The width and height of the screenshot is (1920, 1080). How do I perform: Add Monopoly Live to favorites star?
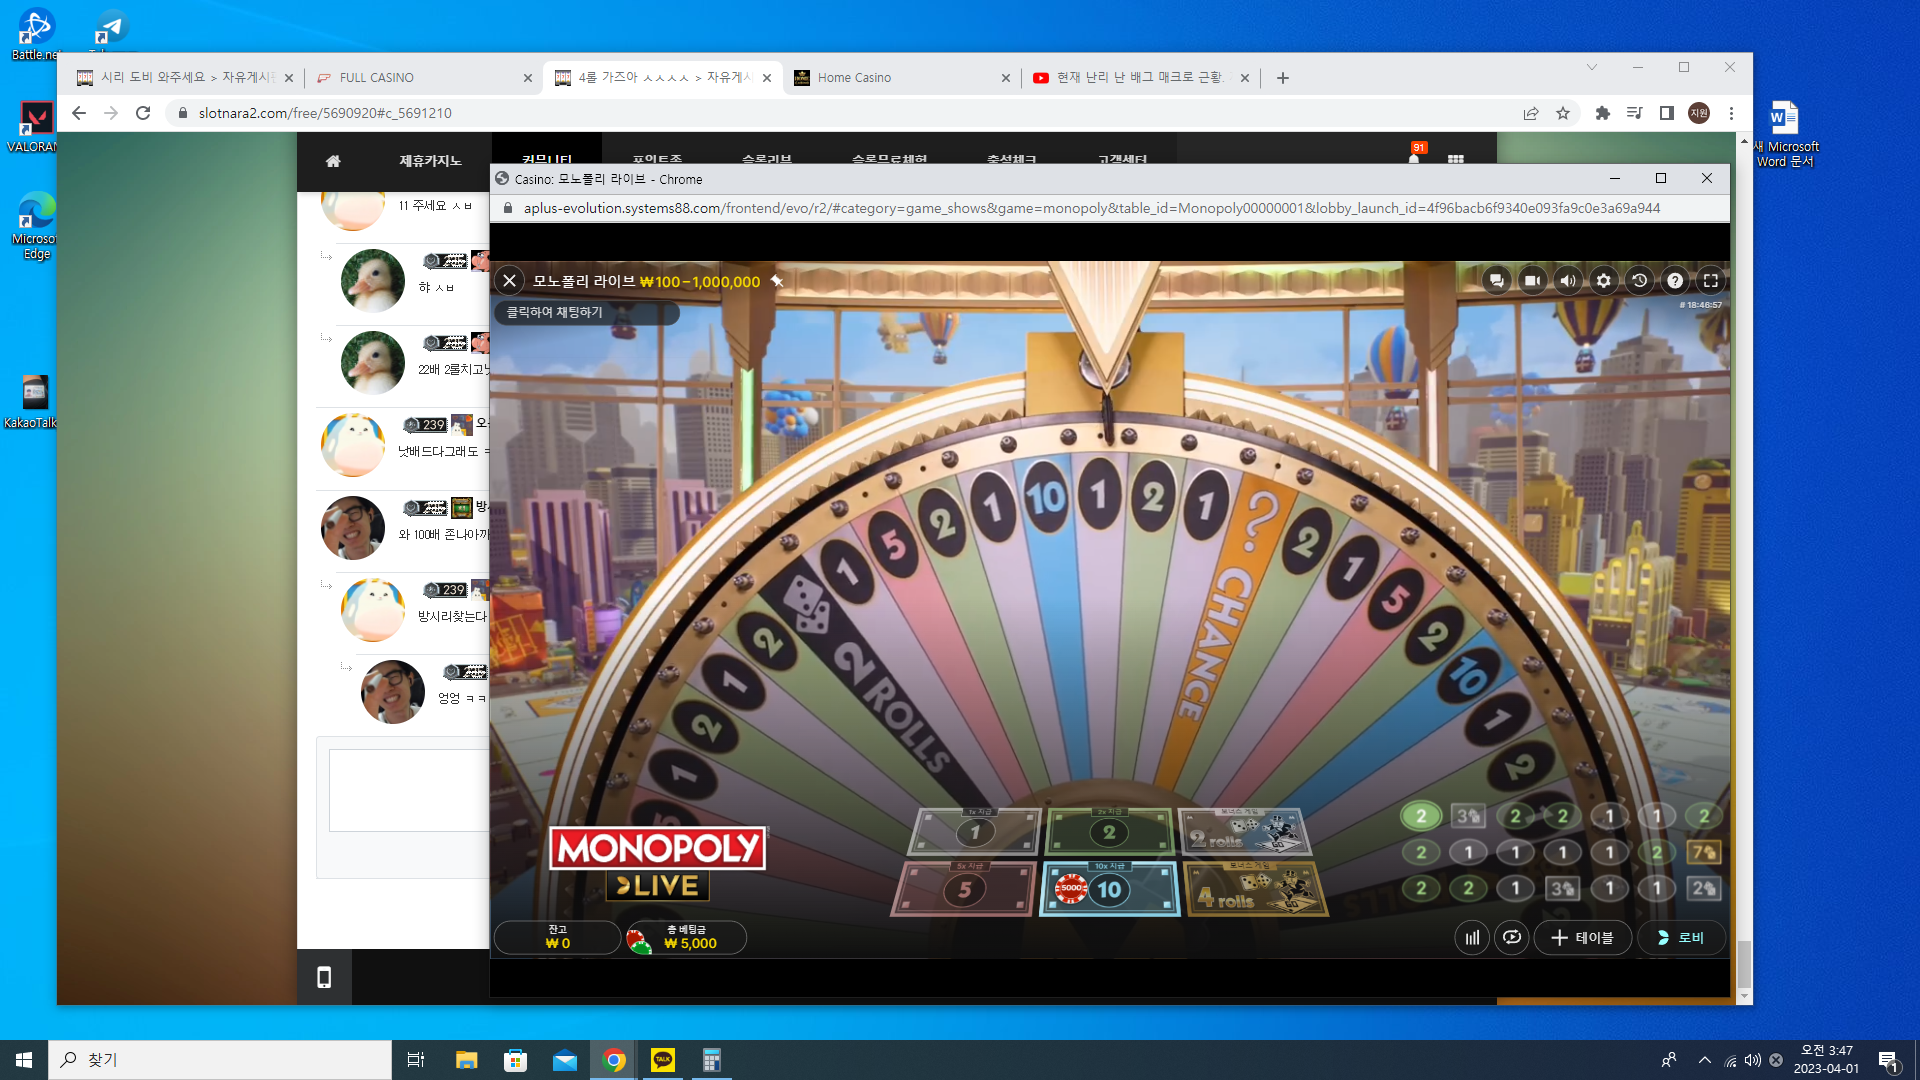pyautogui.click(x=777, y=281)
